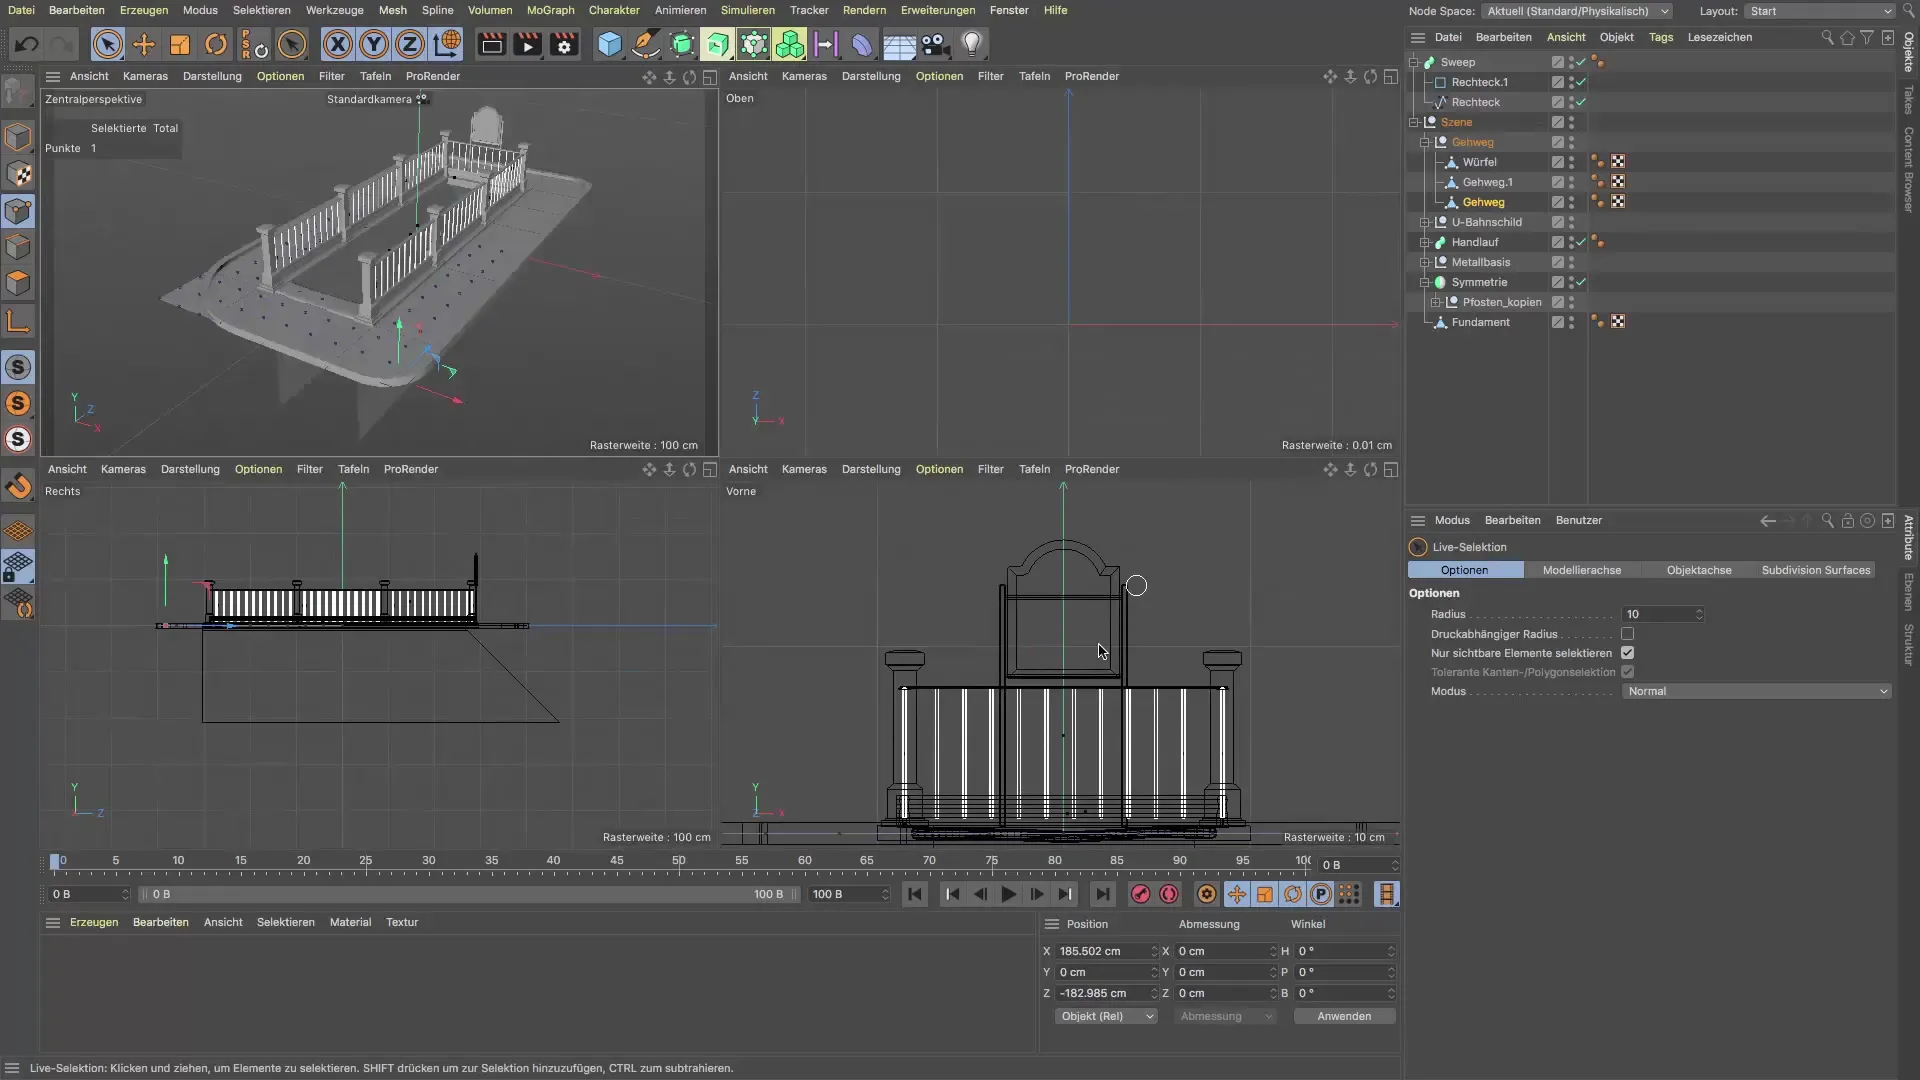The image size is (1920, 1080).
Task: Switch to Subdivision Surfaces tab
Action: (x=1815, y=570)
